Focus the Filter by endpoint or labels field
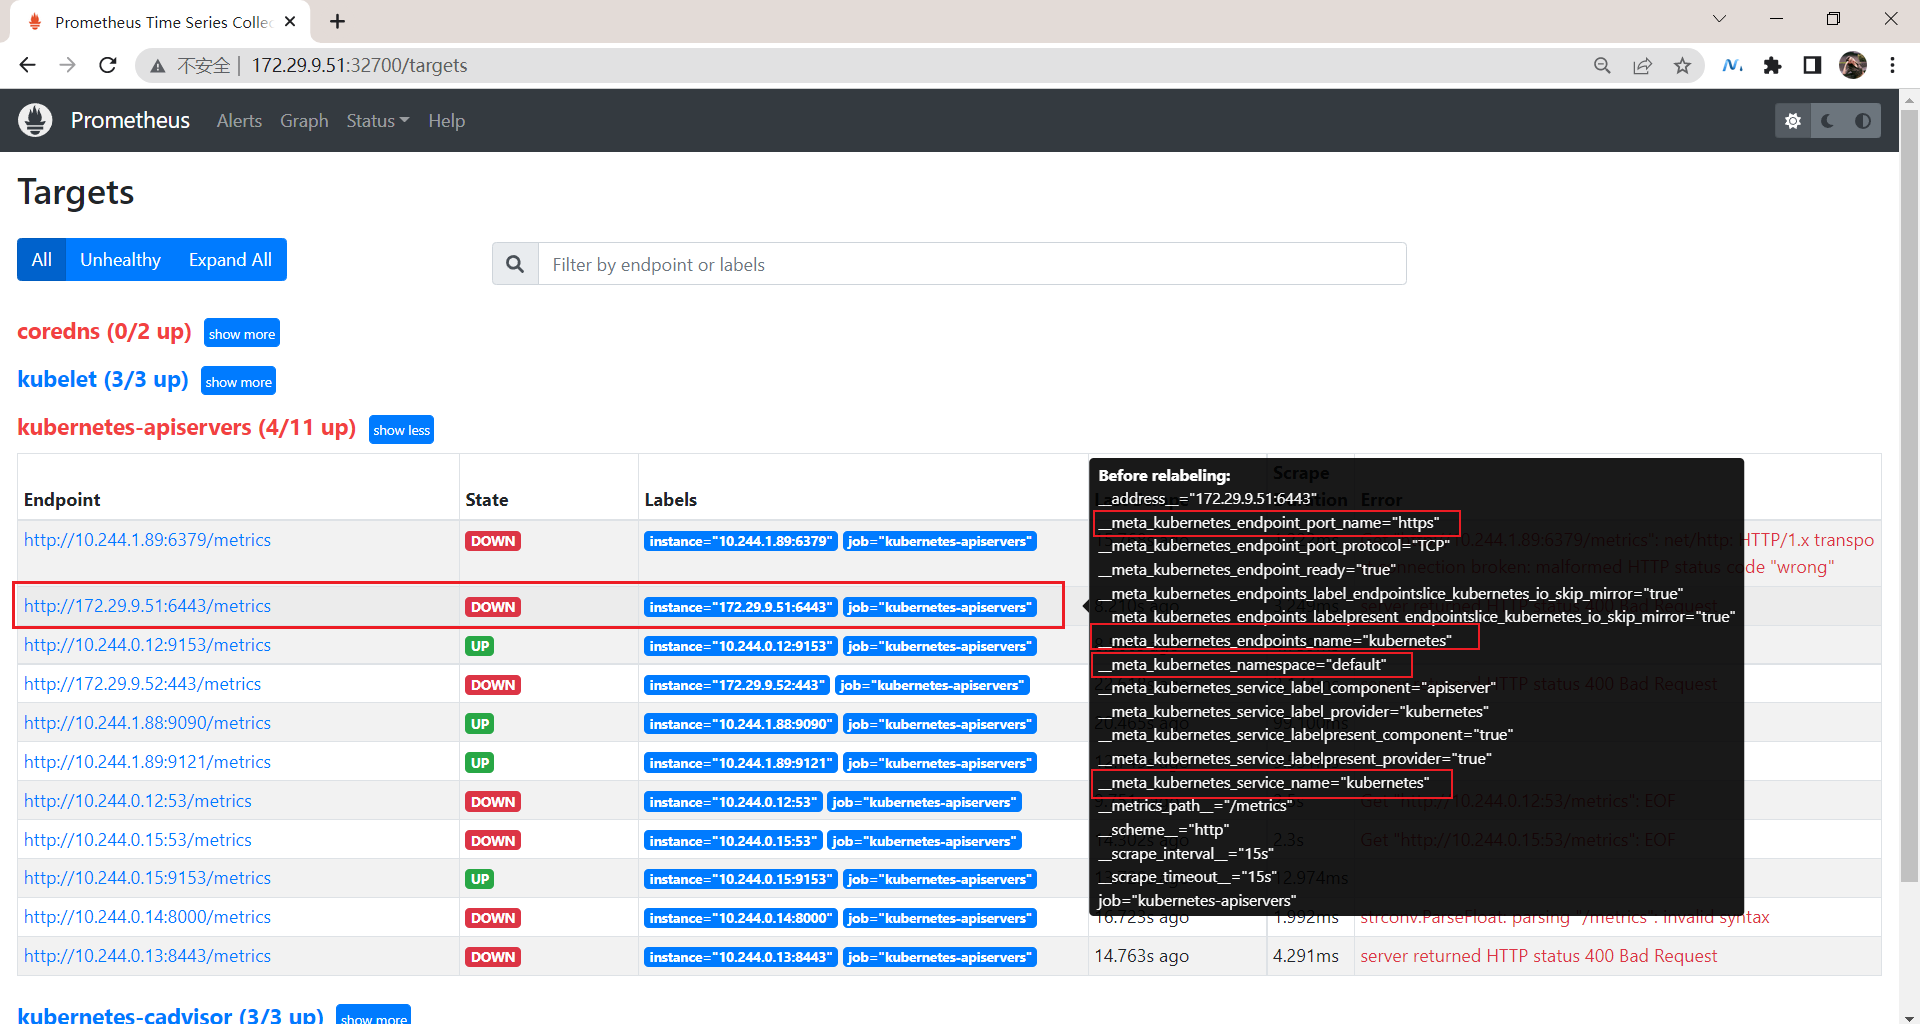The image size is (1920, 1024). [x=972, y=264]
